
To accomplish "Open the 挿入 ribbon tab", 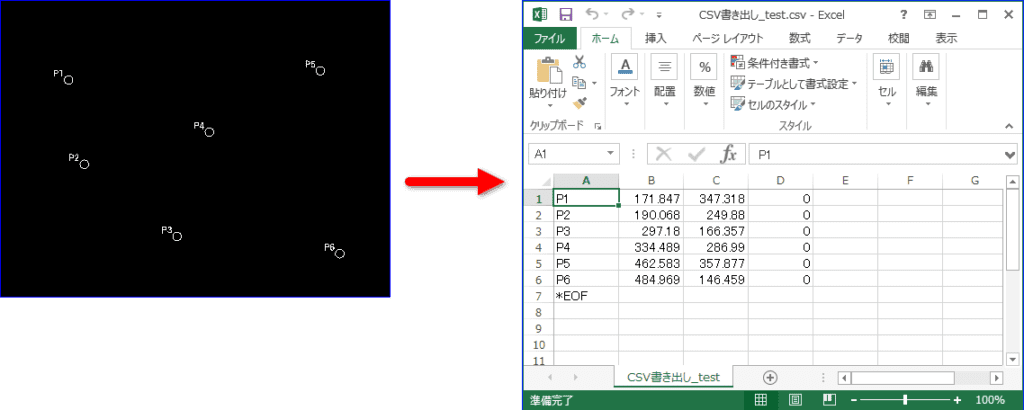I will 656,38.
